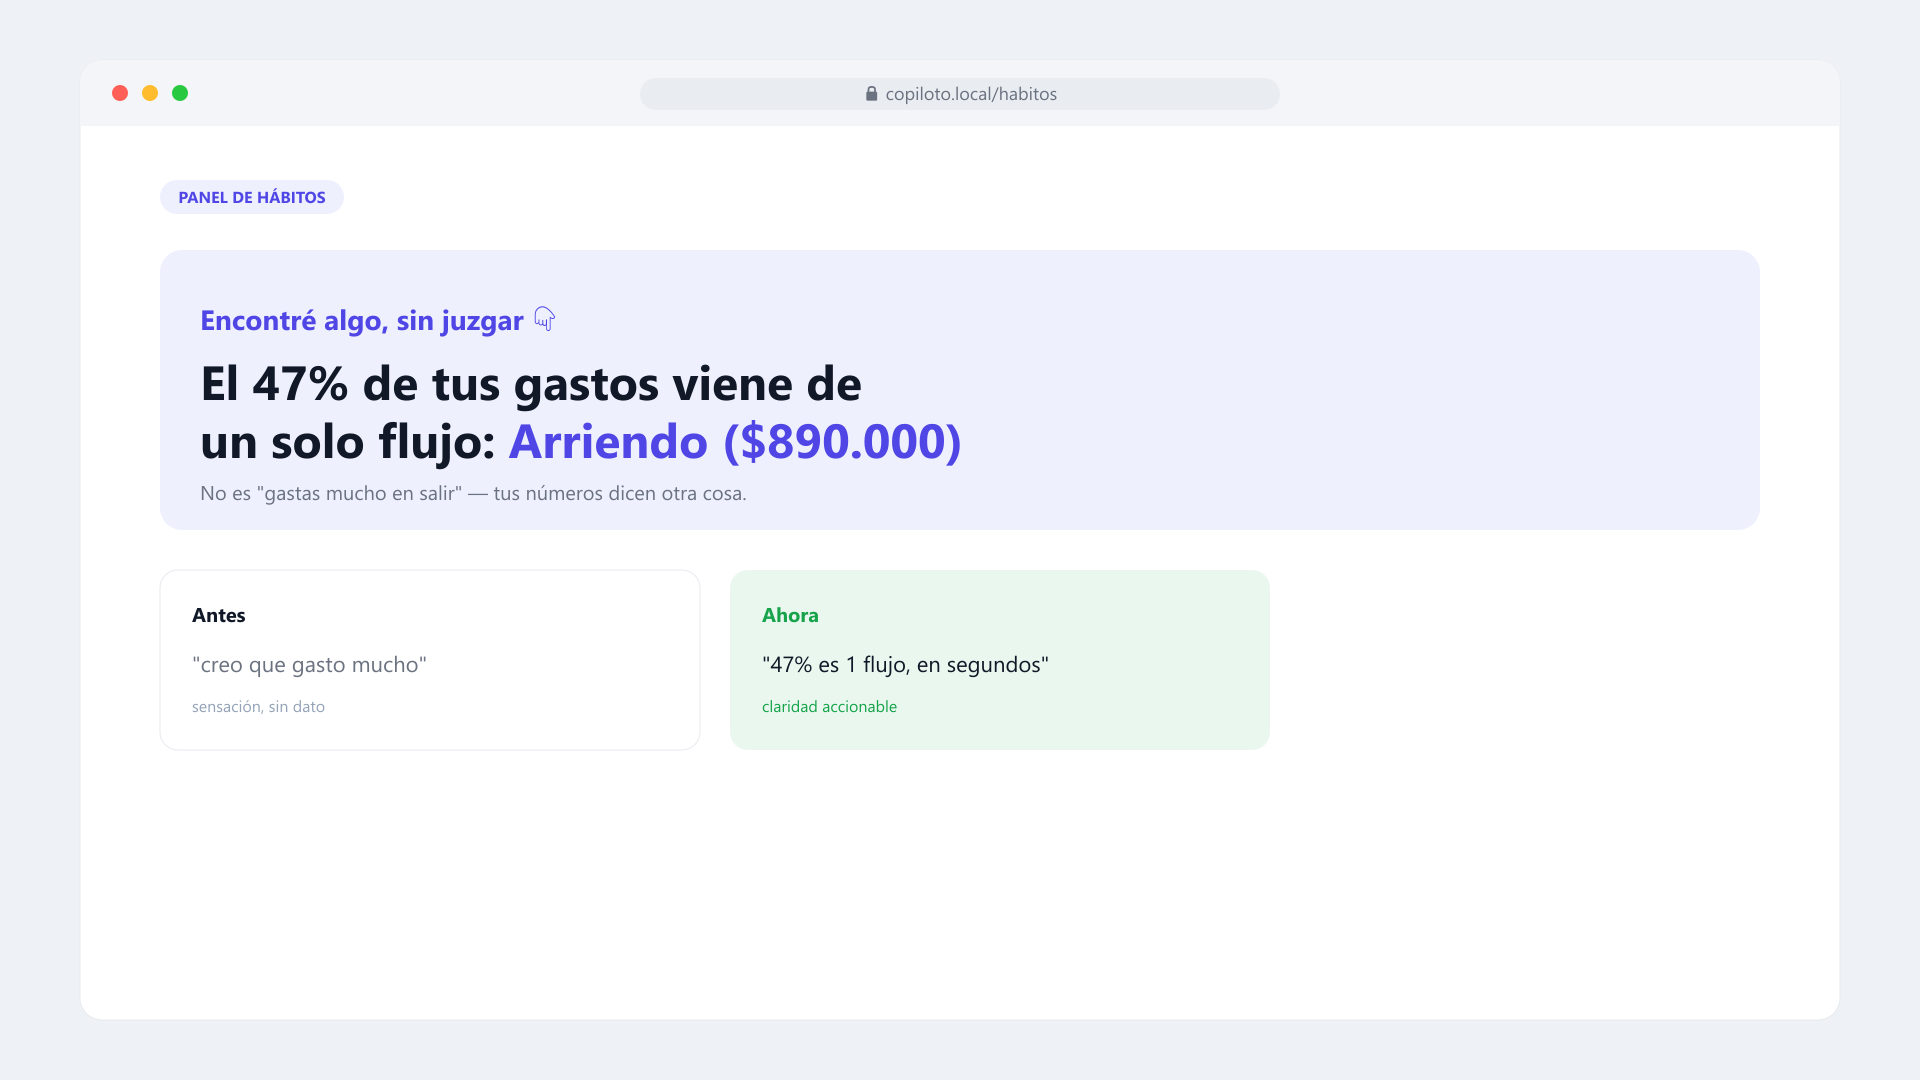
Task: Click the 'No es "gastas mucho en salir"' subtitle
Action: [x=473, y=493]
